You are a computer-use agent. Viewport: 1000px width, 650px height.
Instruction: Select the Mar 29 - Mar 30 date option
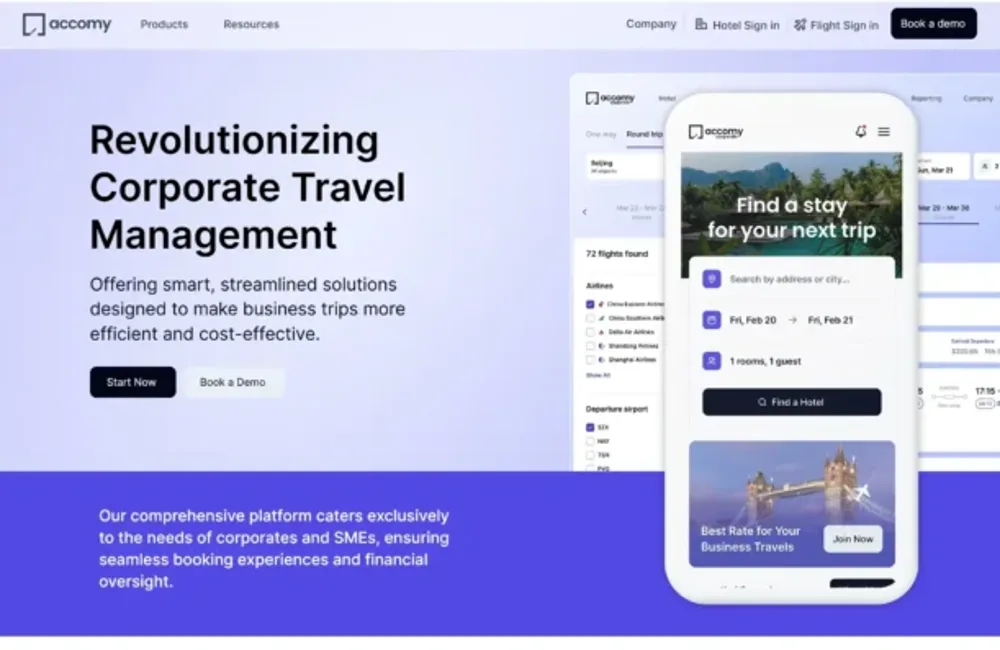944,208
